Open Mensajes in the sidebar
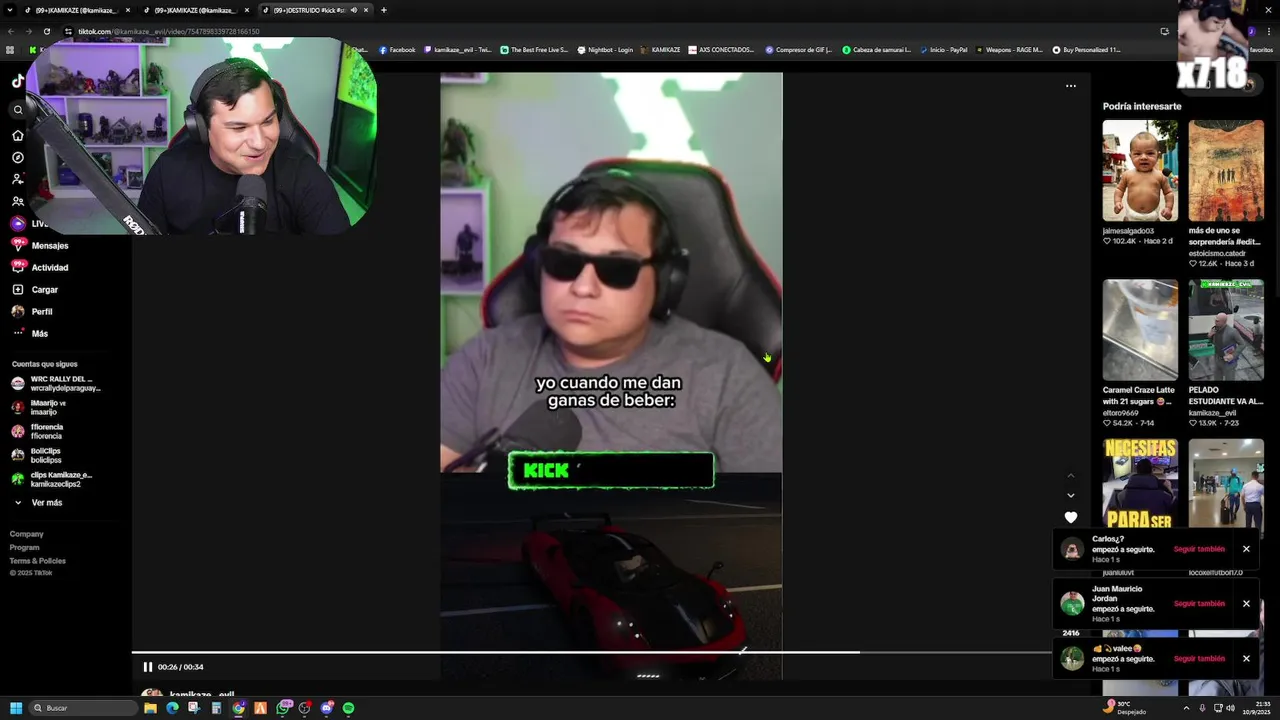Screen dimensions: 1280x720 tap(50, 245)
